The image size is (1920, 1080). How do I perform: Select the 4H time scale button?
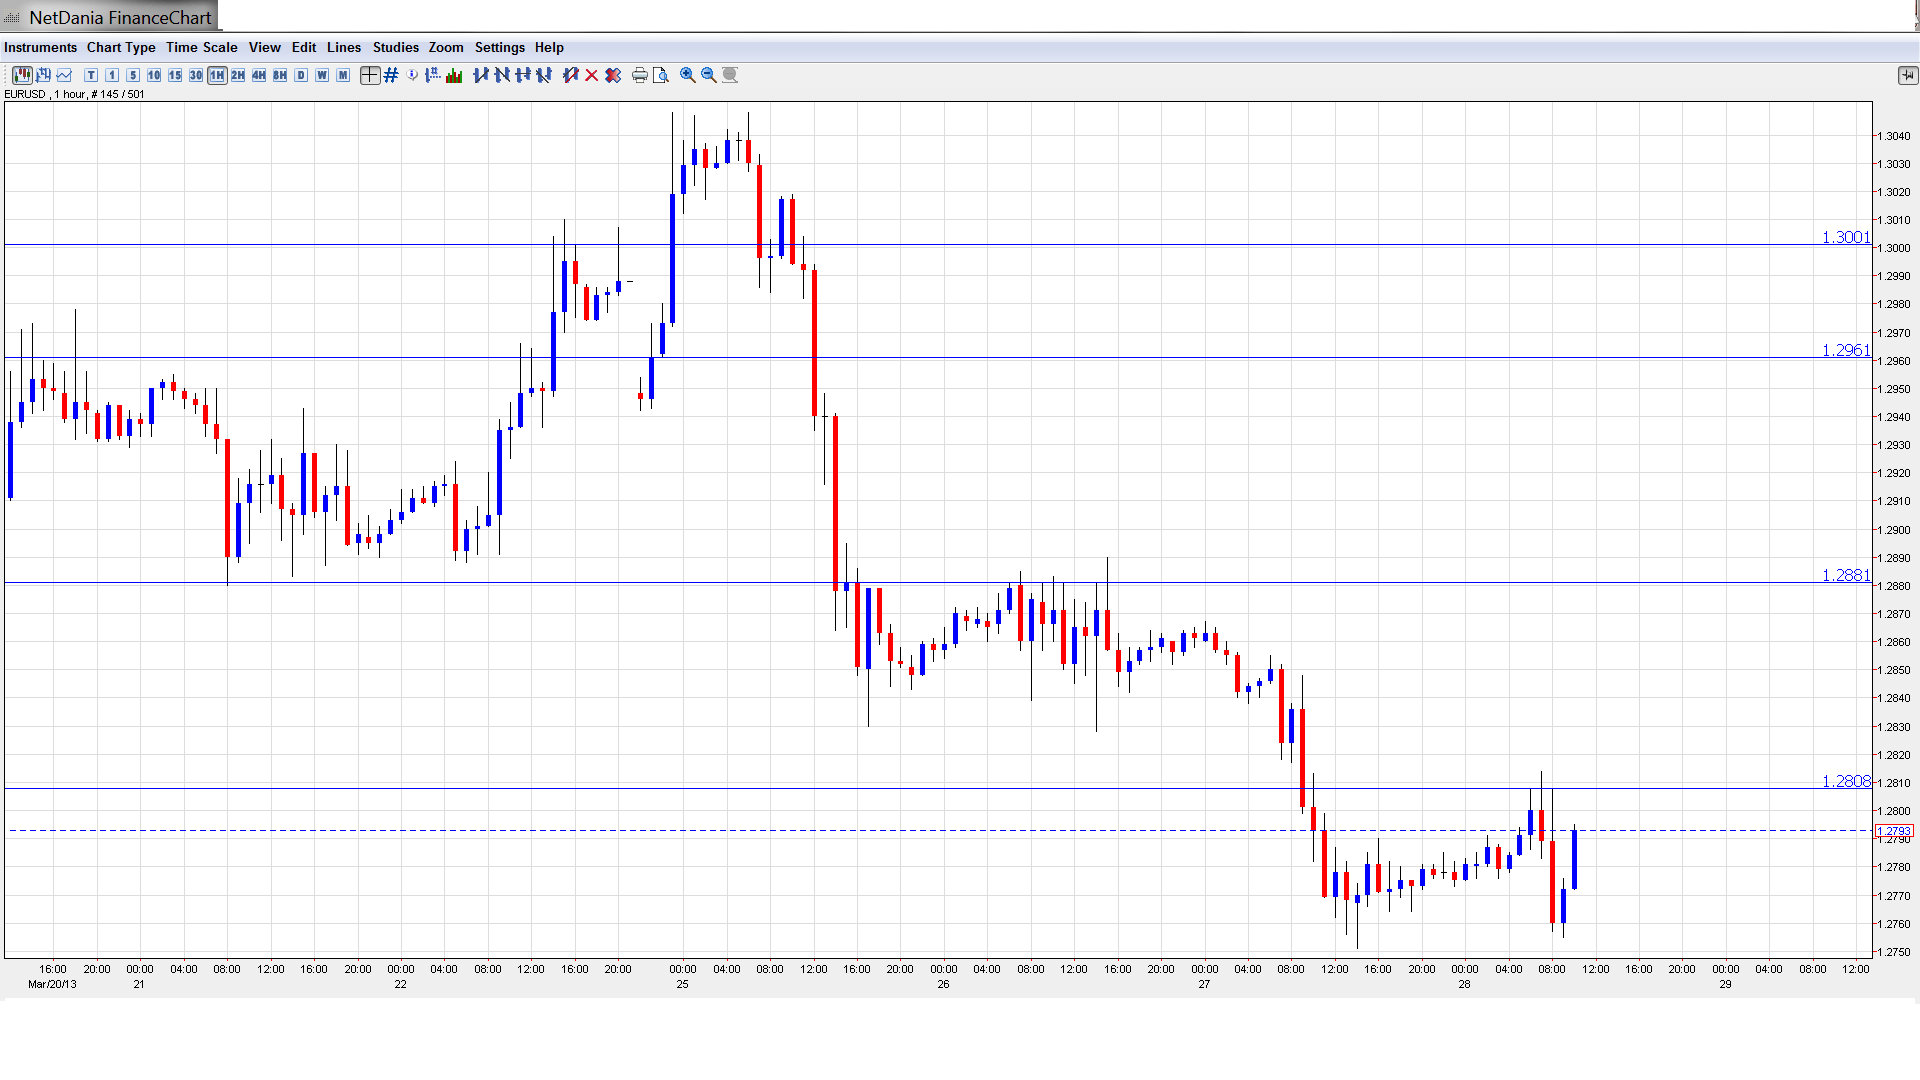(259, 75)
